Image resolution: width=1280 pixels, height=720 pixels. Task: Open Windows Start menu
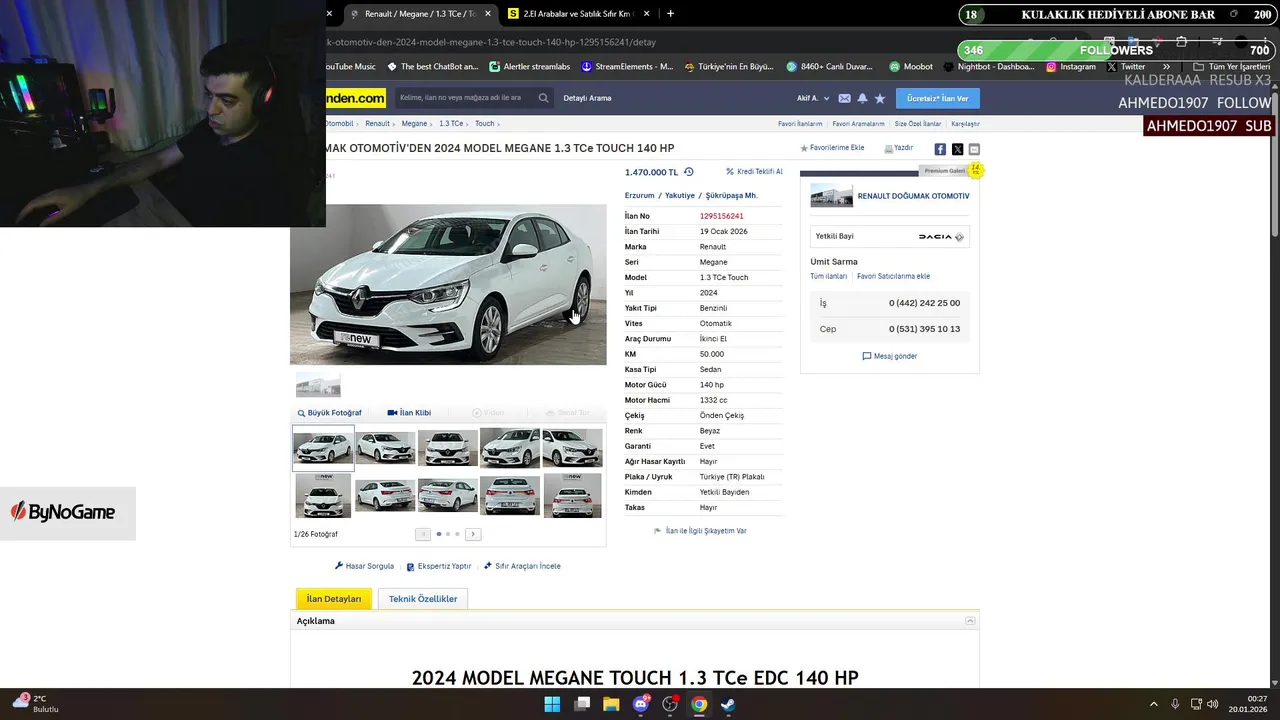click(x=552, y=704)
